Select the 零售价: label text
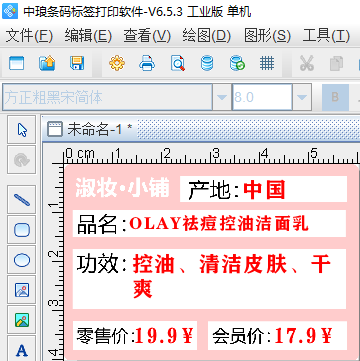This screenshot has width=360, height=361. click(106, 336)
